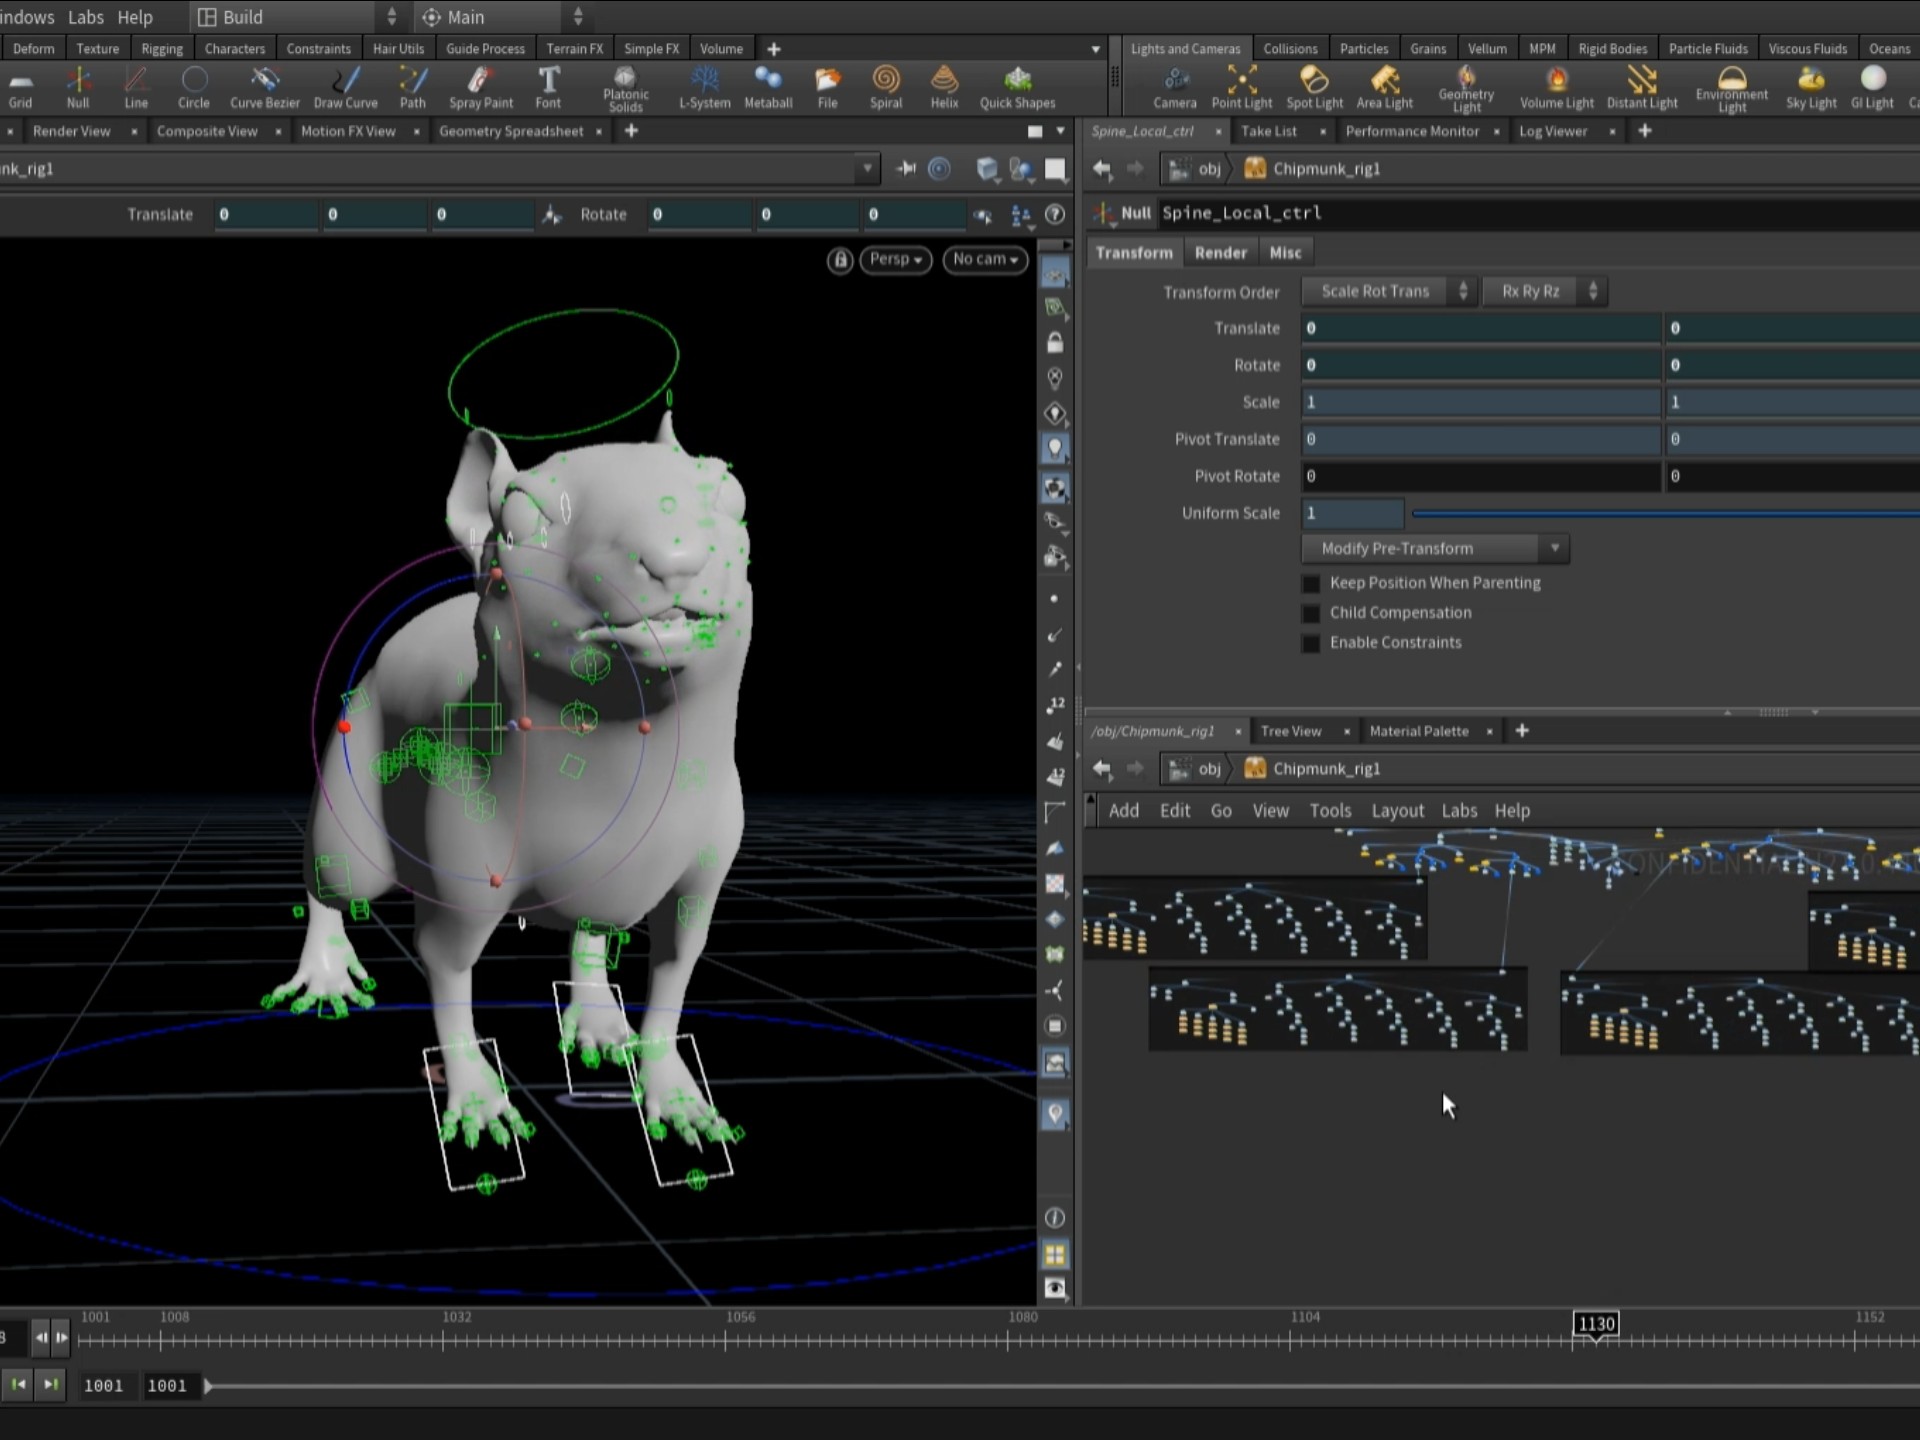Select the File shelf tool
The height and width of the screenshot is (1440, 1920).
tap(827, 87)
